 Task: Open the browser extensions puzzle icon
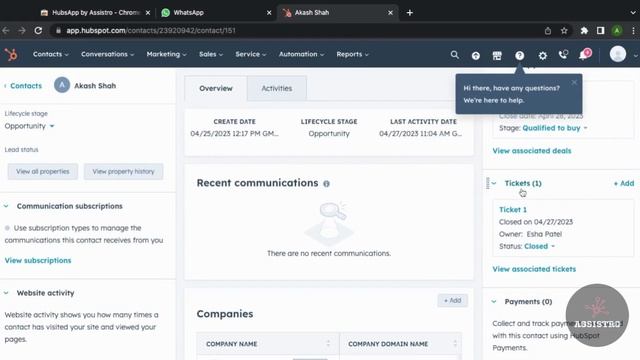click(x=584, y=31)
